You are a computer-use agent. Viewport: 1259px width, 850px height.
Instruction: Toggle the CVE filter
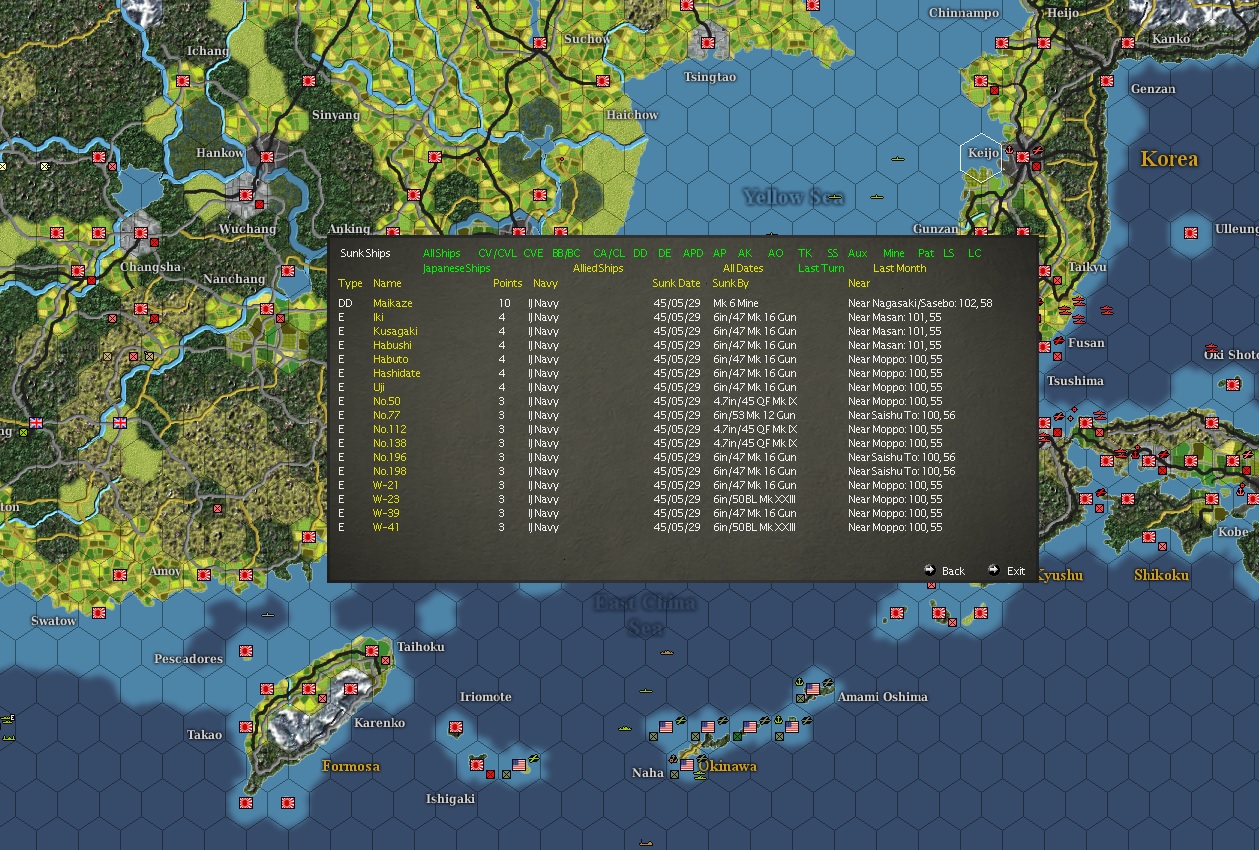tap(533, 254)
